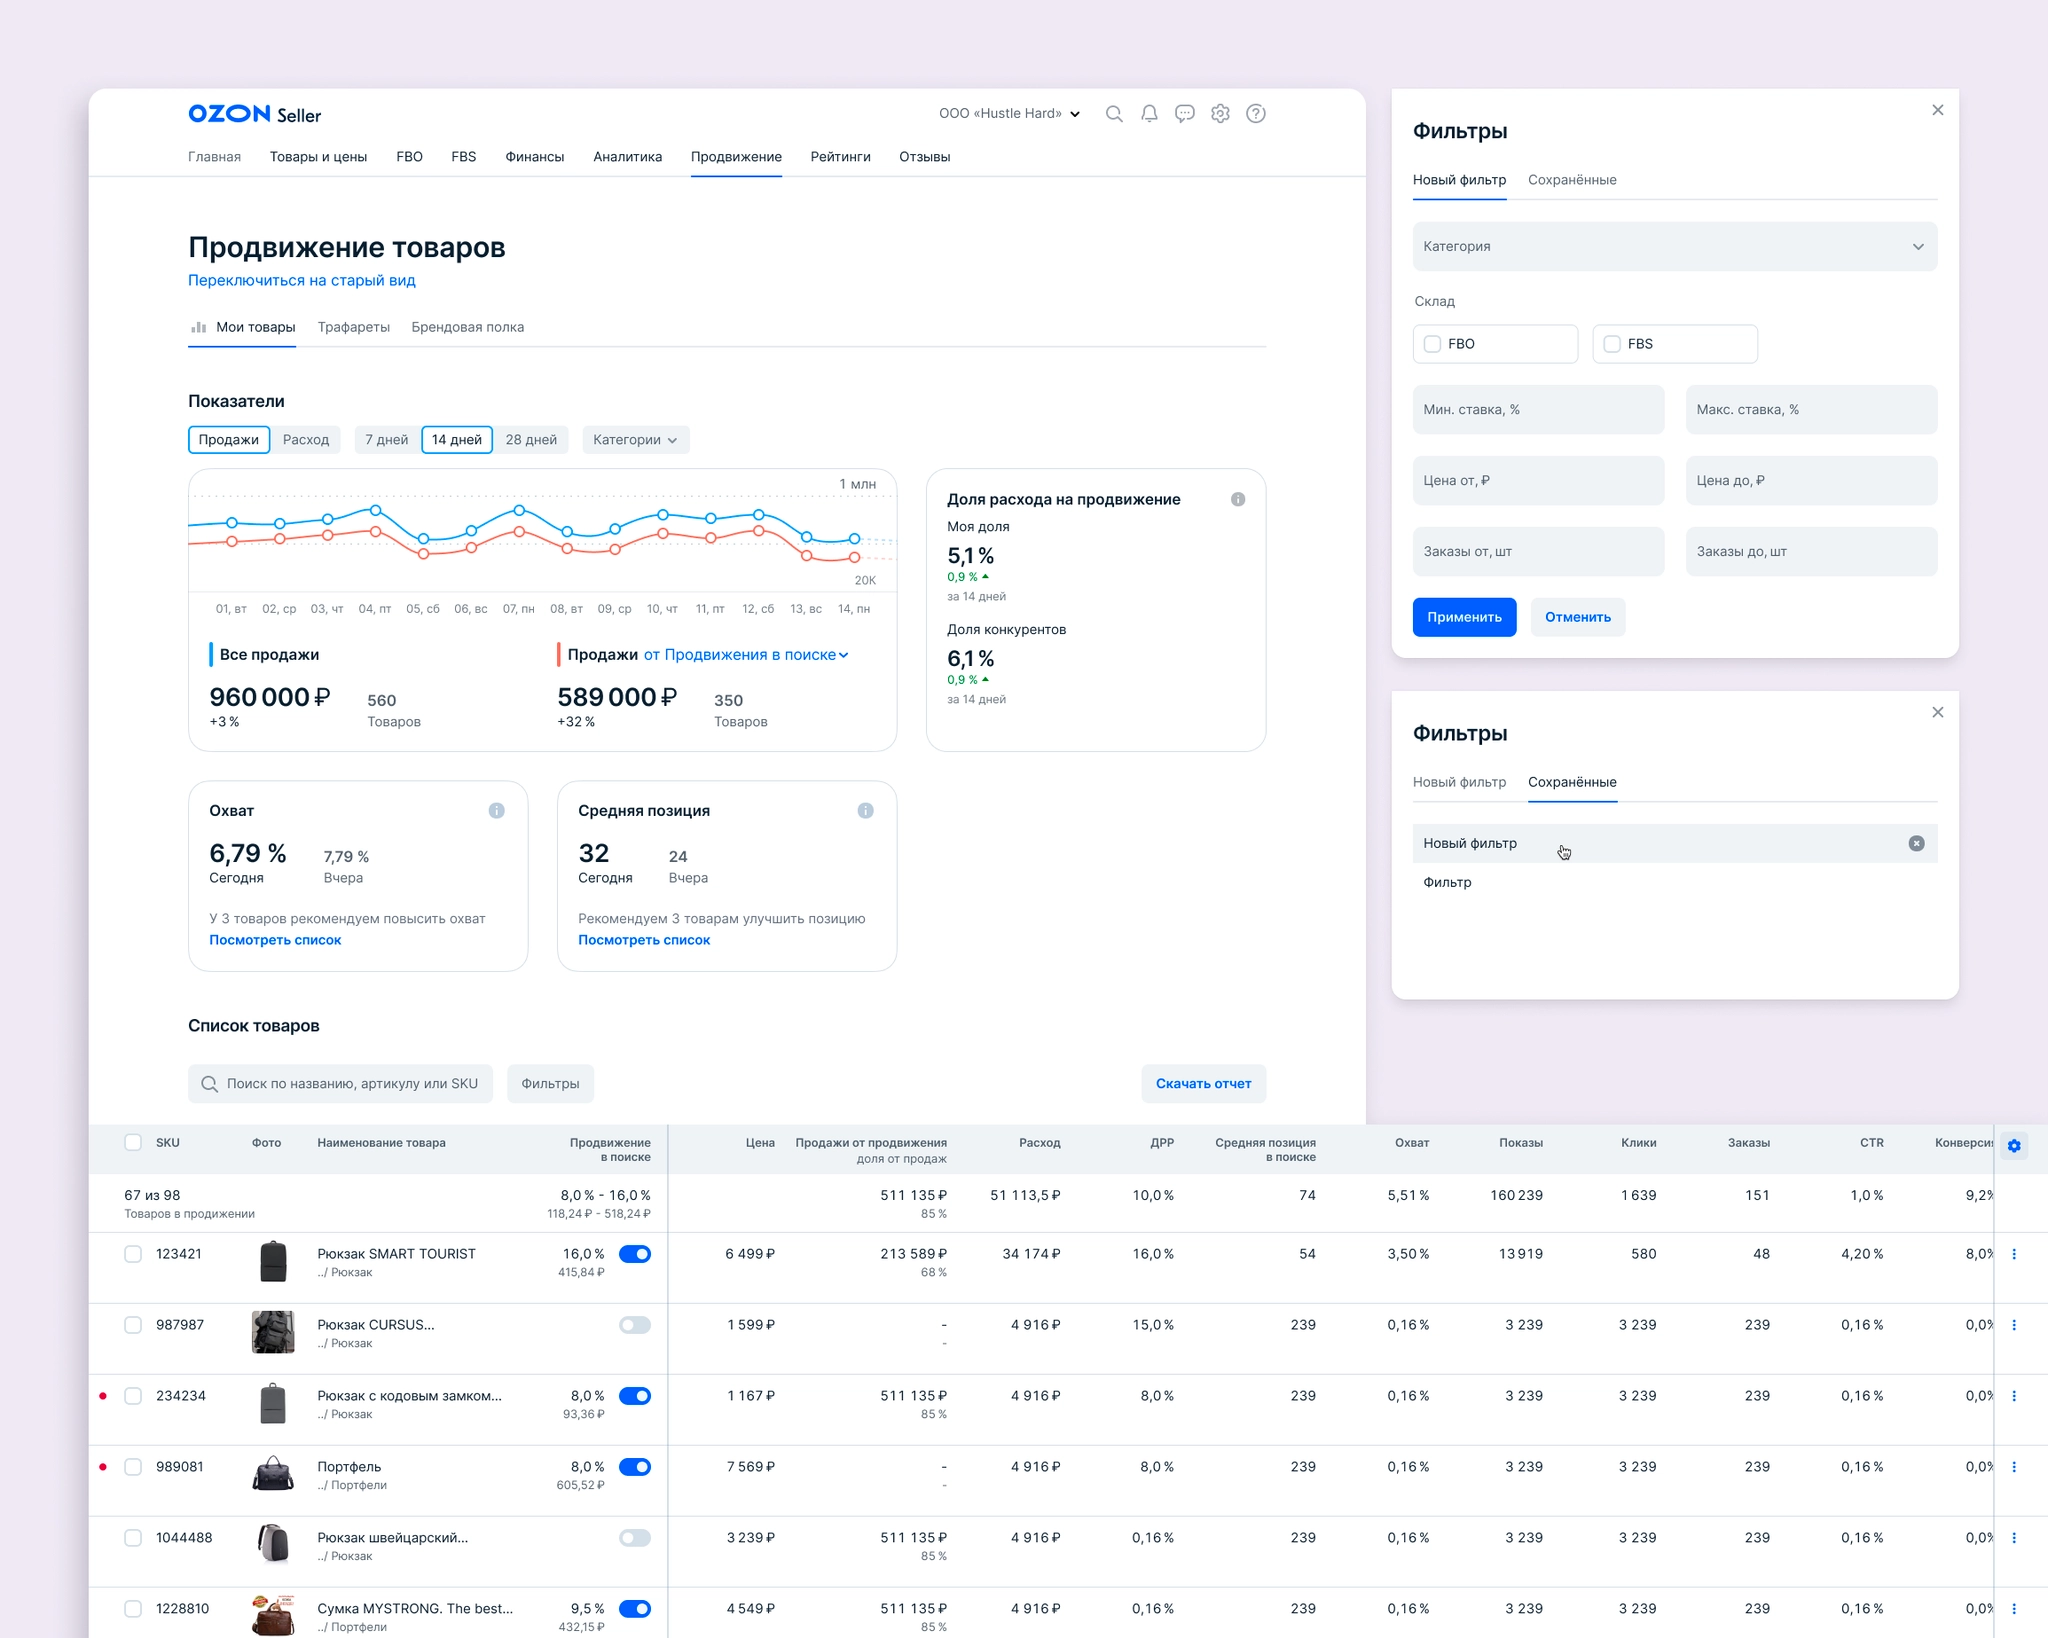This screenshot has height=1638, width=2048.
Task: Check the FBO warehouse checkbox
Action: pos(1432,344)
